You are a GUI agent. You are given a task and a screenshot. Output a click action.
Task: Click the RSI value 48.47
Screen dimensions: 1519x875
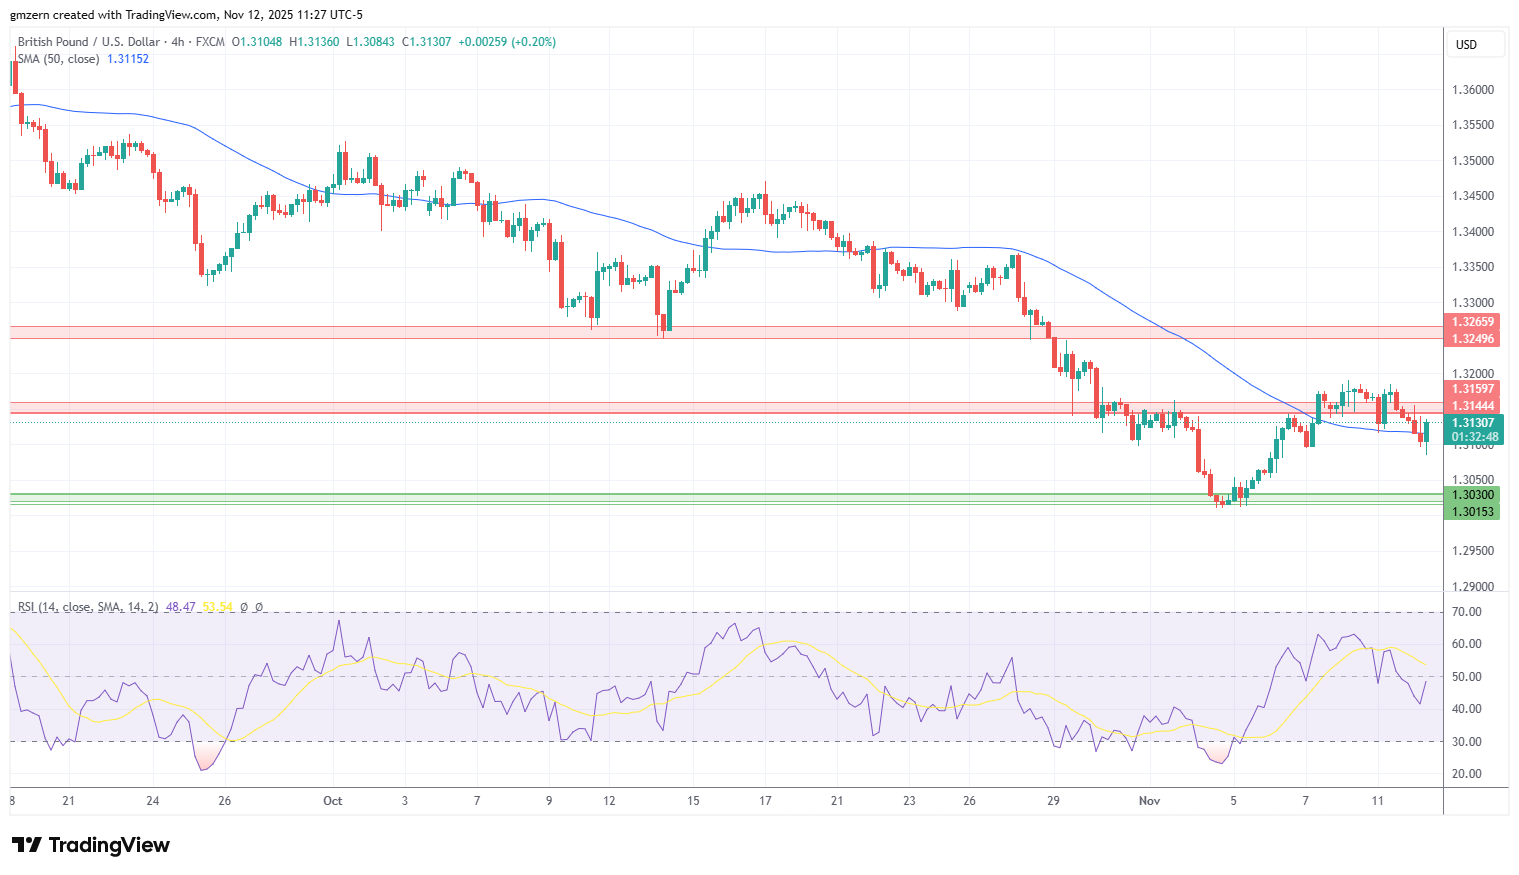click(180, 607)
